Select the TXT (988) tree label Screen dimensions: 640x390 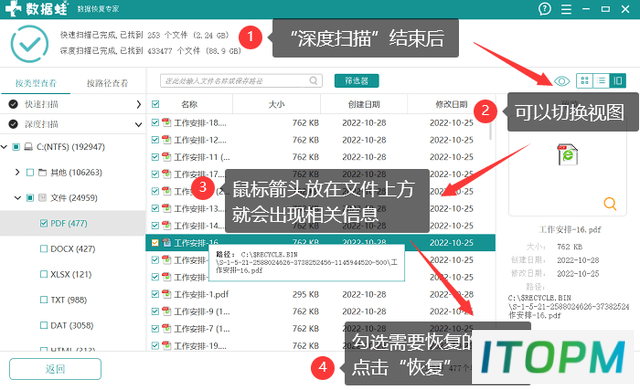69,300
